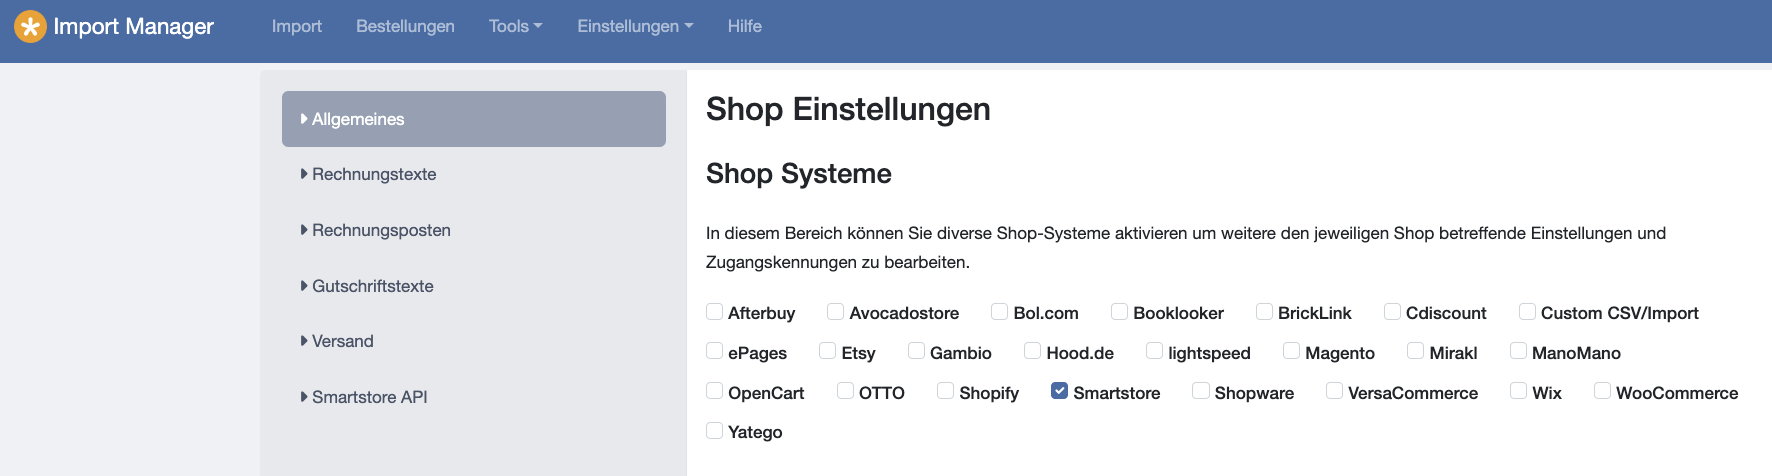Check the Yatego checkbox

click(714, 431)
